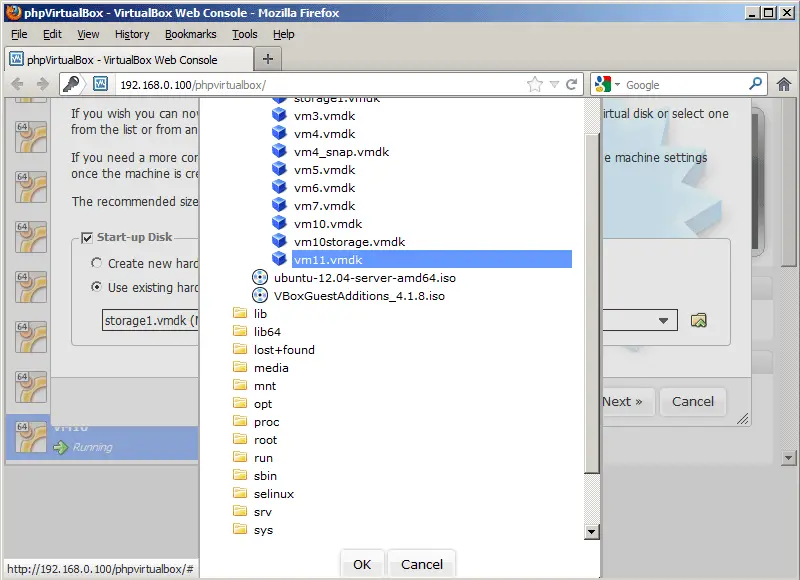
Task: Click the Google search magnifier icon
Action: click(756, 84)
